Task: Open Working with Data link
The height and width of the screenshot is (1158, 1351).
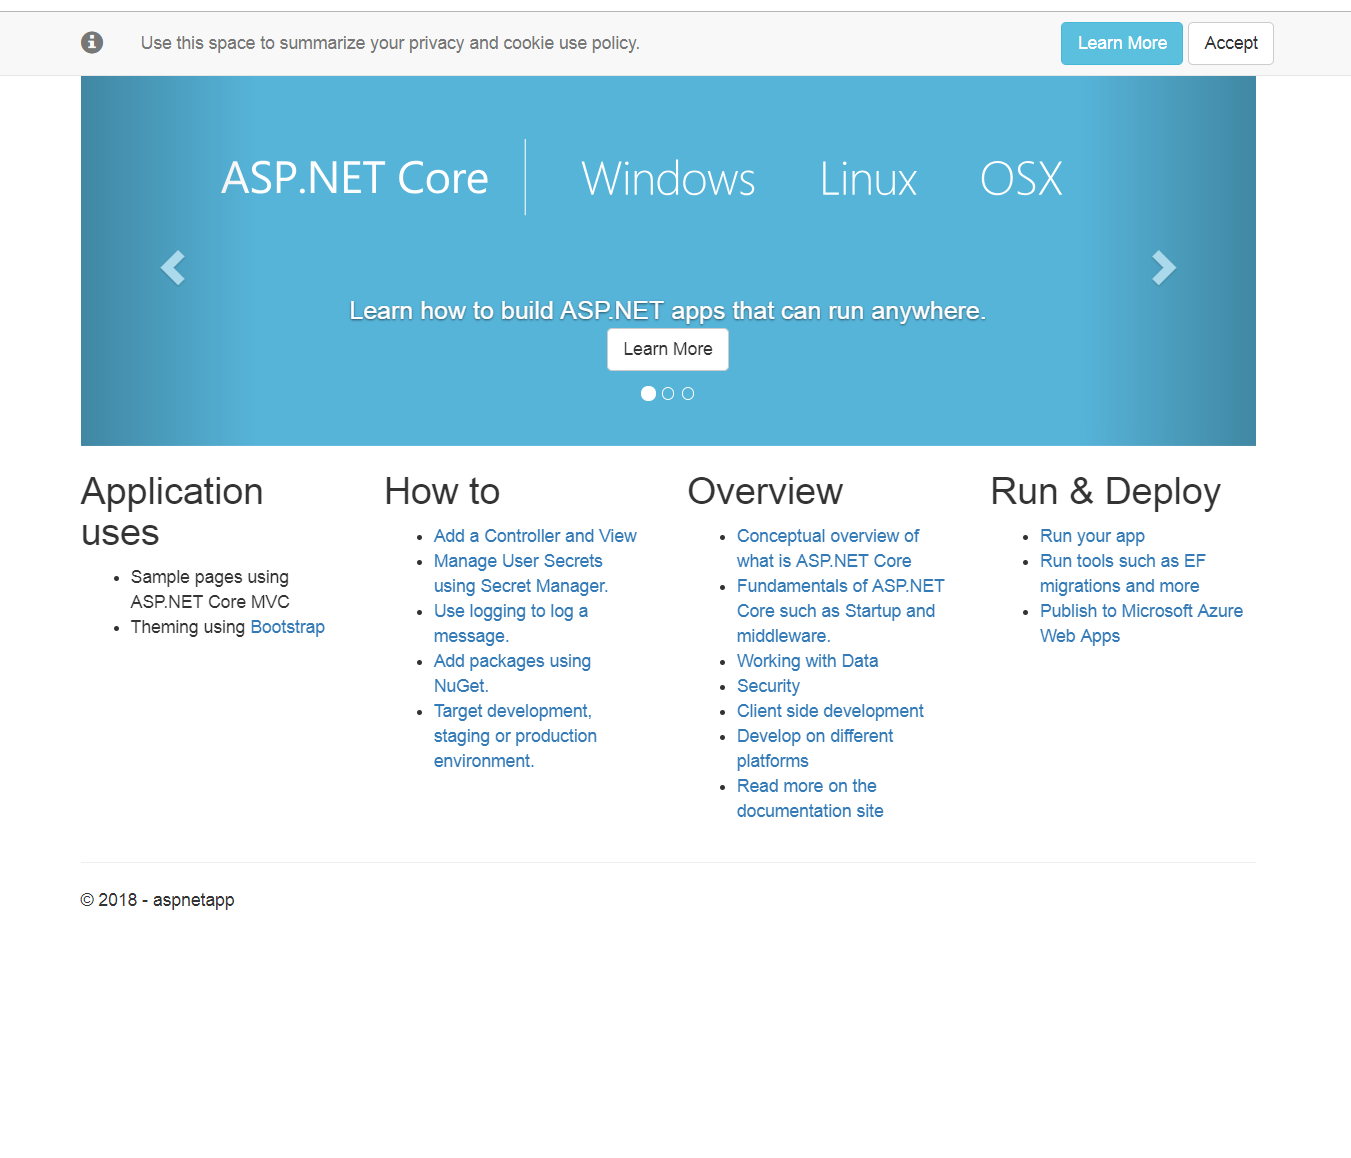Action: (x=807, y=661)
